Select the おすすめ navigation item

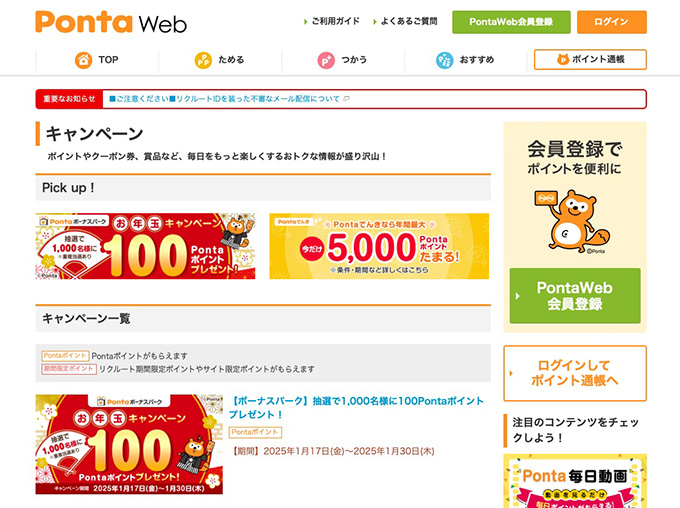[x=465, y=60]
